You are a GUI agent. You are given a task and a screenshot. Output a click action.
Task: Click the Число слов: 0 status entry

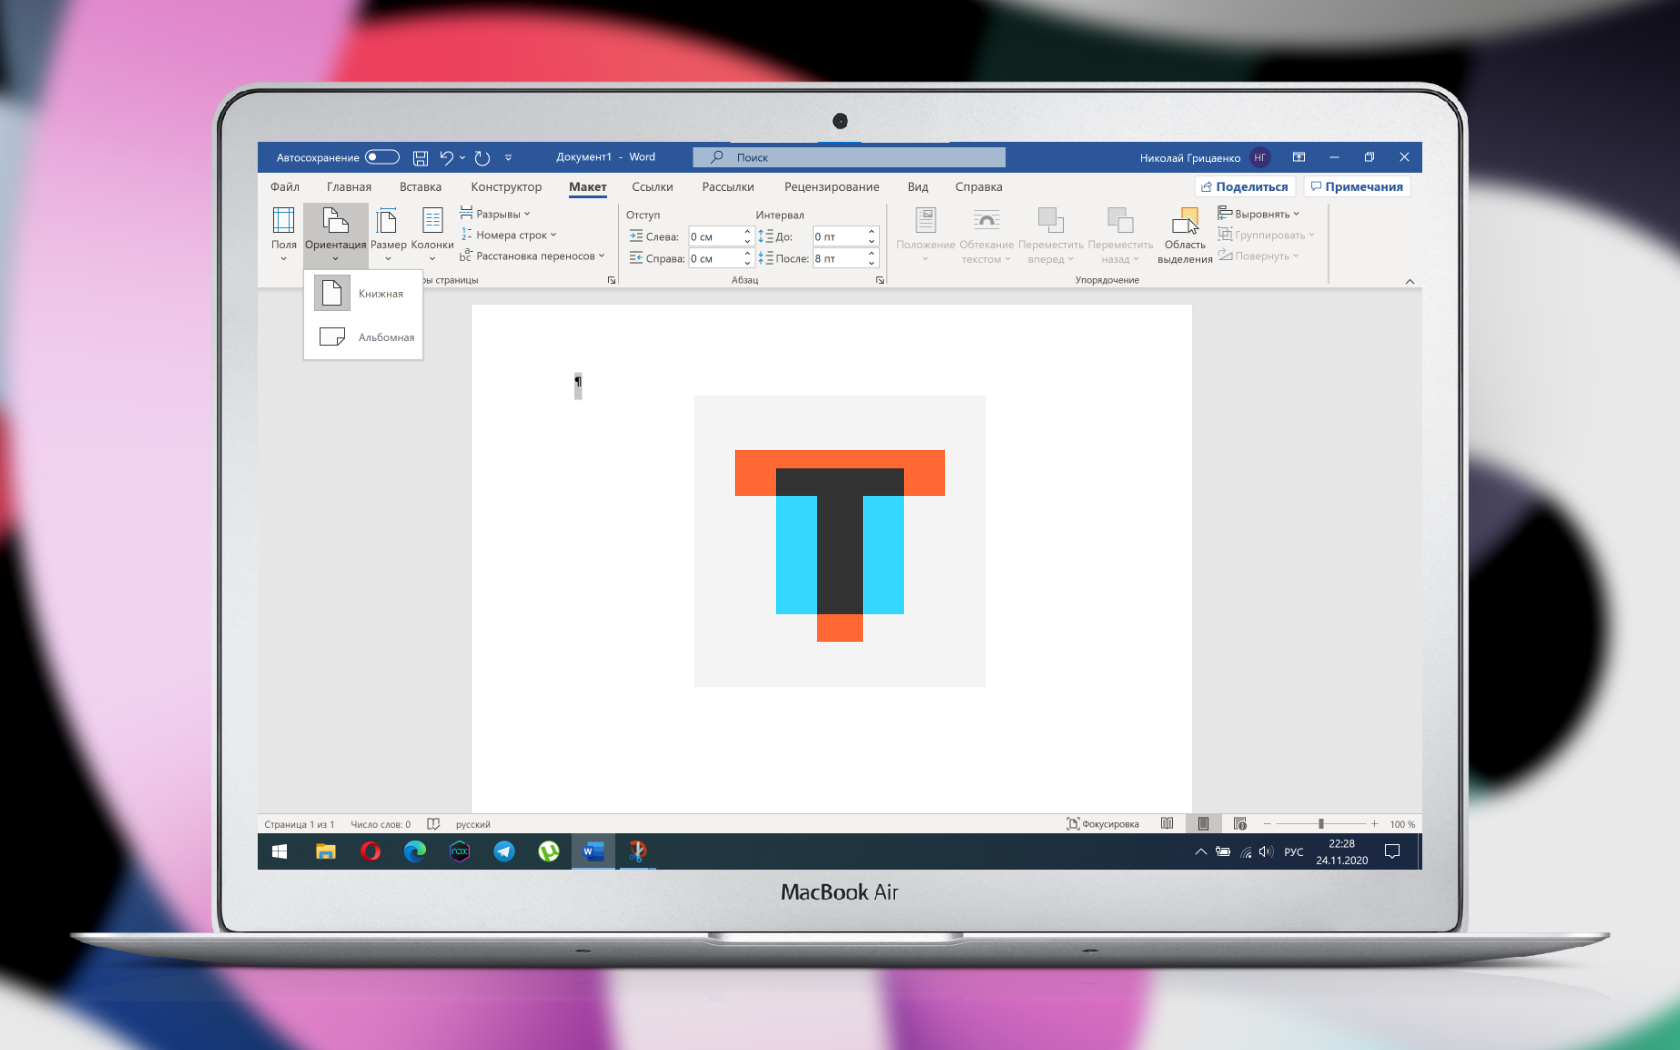(x=380, y=824)
